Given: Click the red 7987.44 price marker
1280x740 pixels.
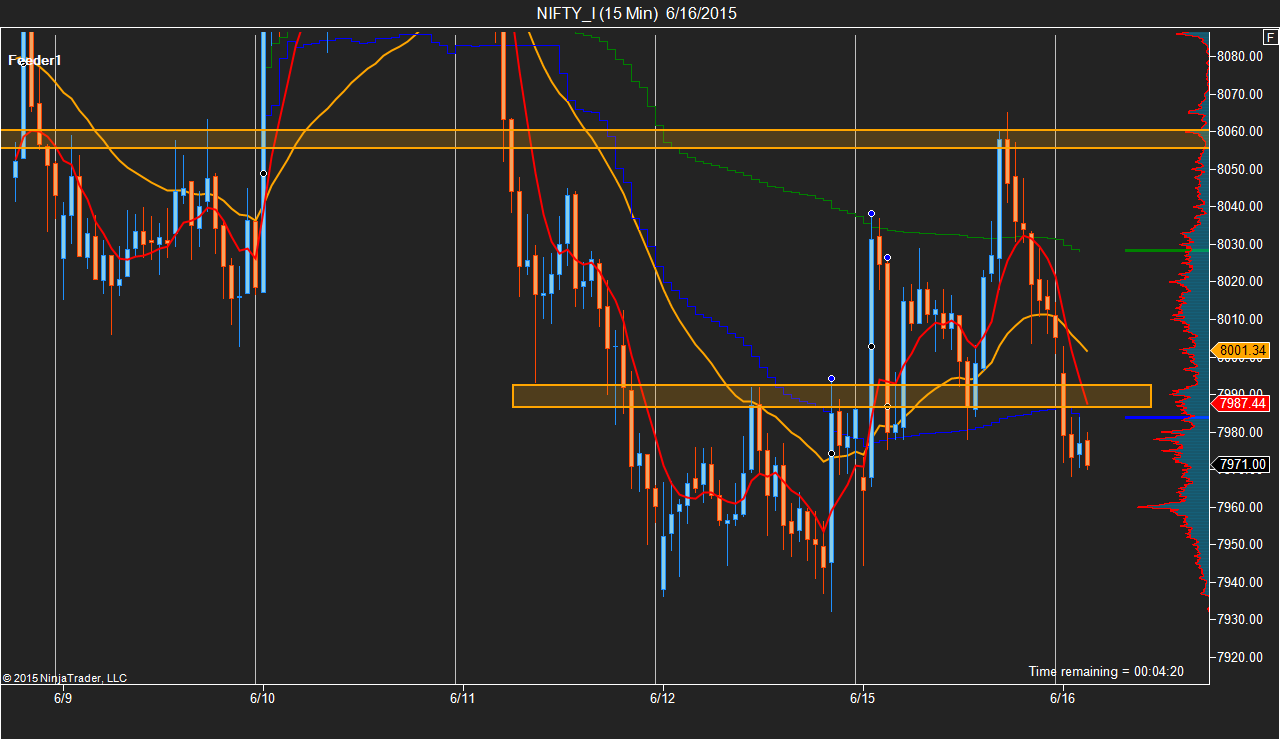Looking at the screenshot, I should [1243, 403].
